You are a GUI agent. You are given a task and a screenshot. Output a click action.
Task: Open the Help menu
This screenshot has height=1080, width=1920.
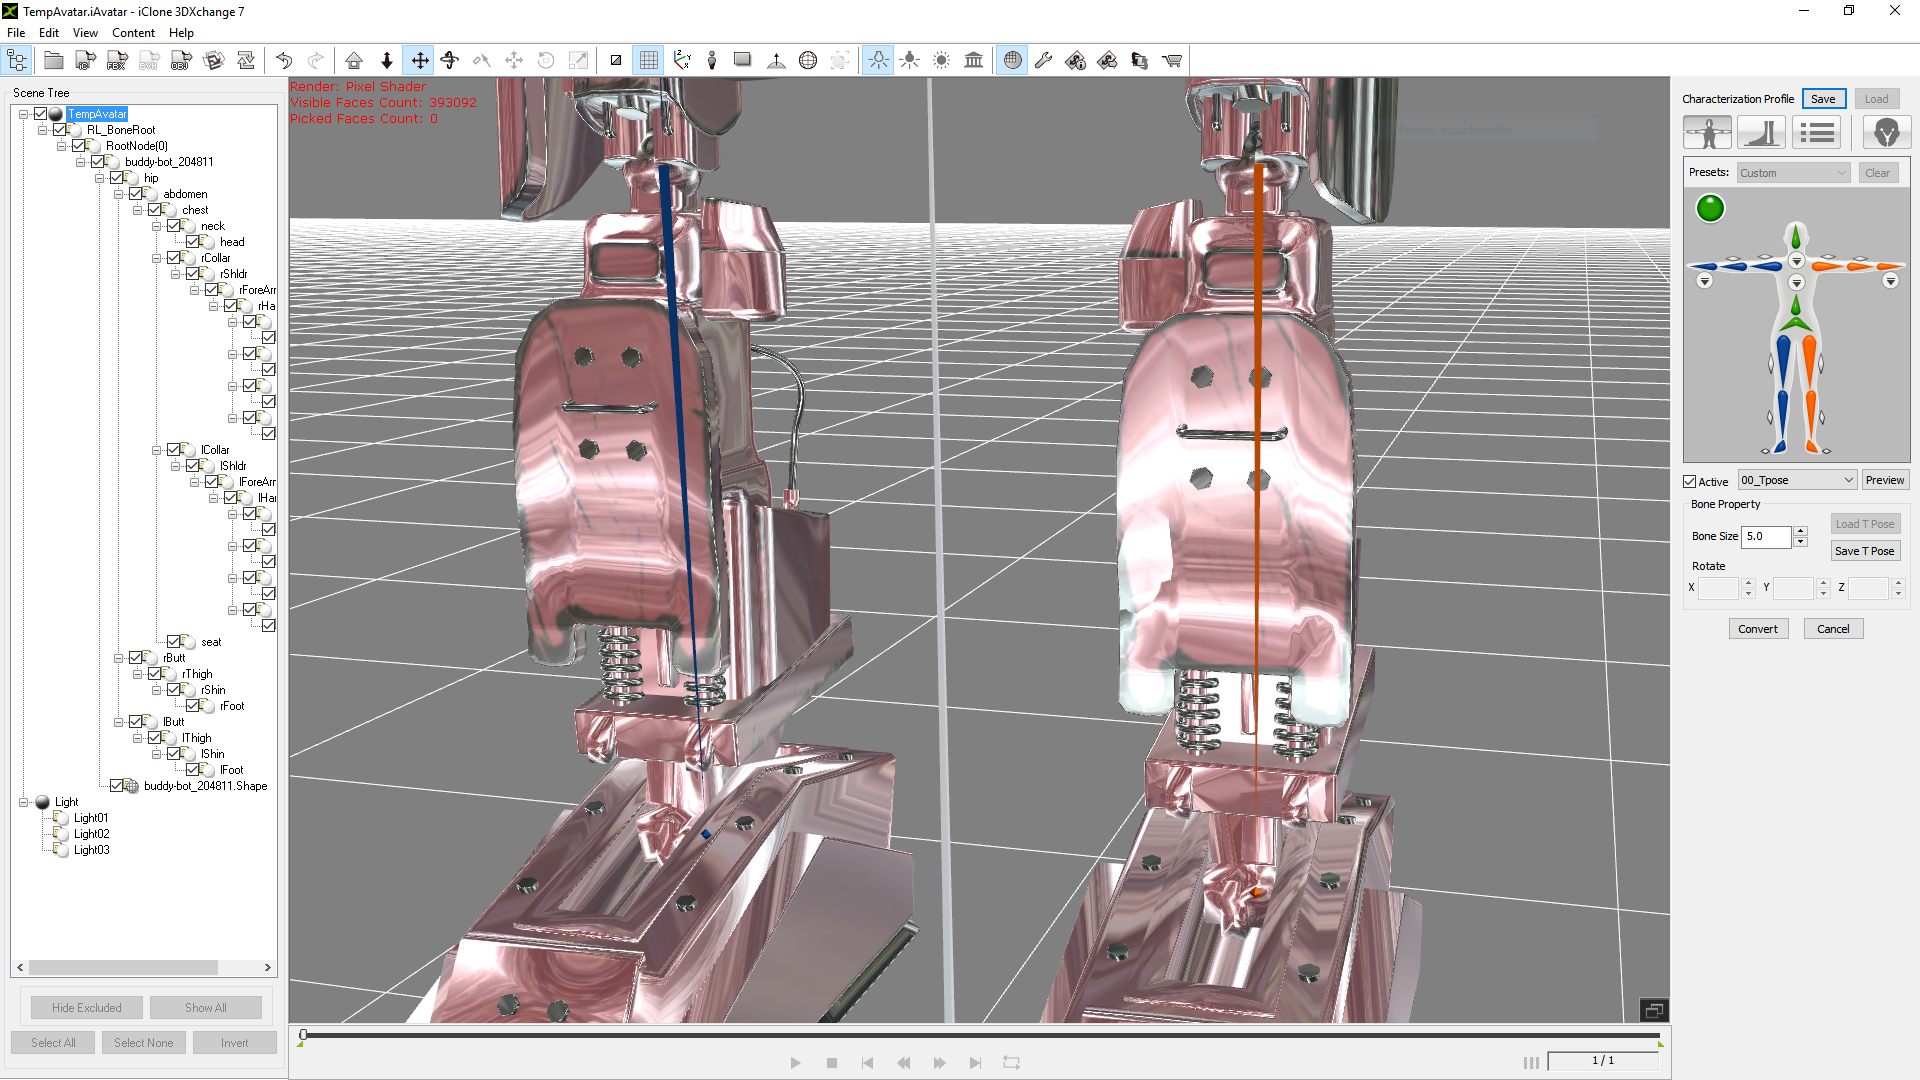pyautogui.click(x=181, y=33)
